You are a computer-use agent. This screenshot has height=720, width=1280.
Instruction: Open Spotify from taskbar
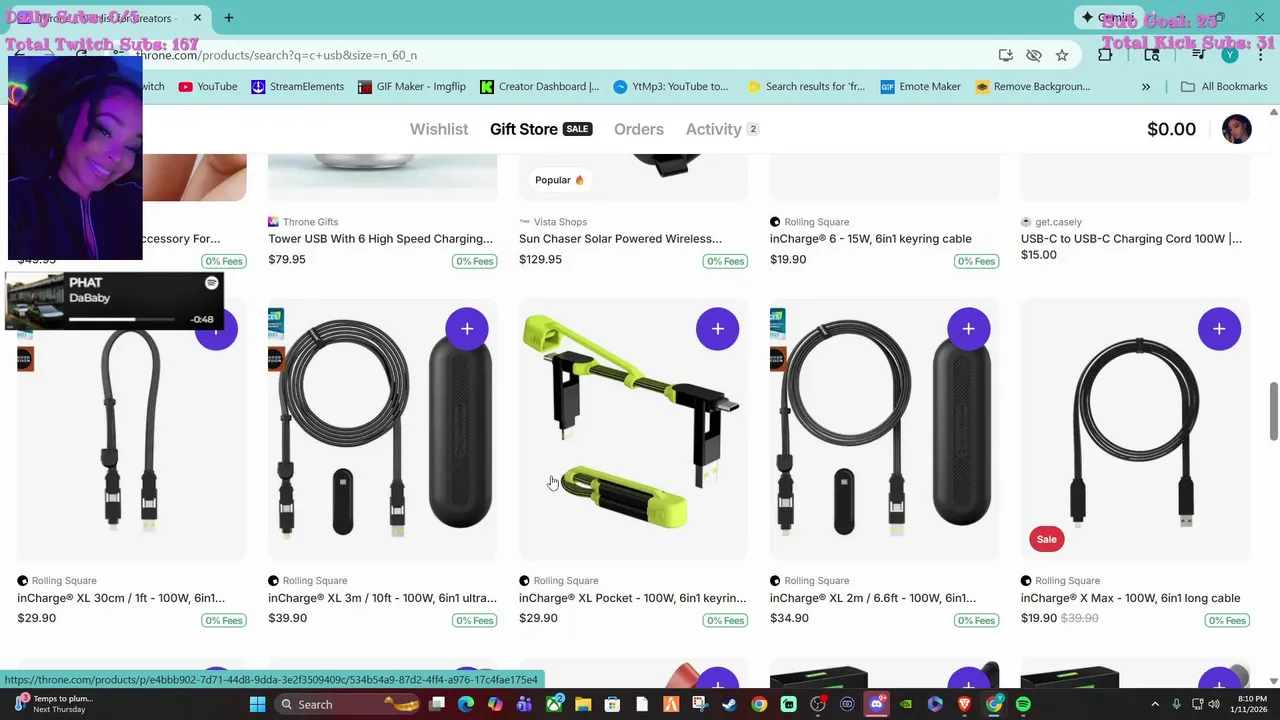pos(1023,704)
